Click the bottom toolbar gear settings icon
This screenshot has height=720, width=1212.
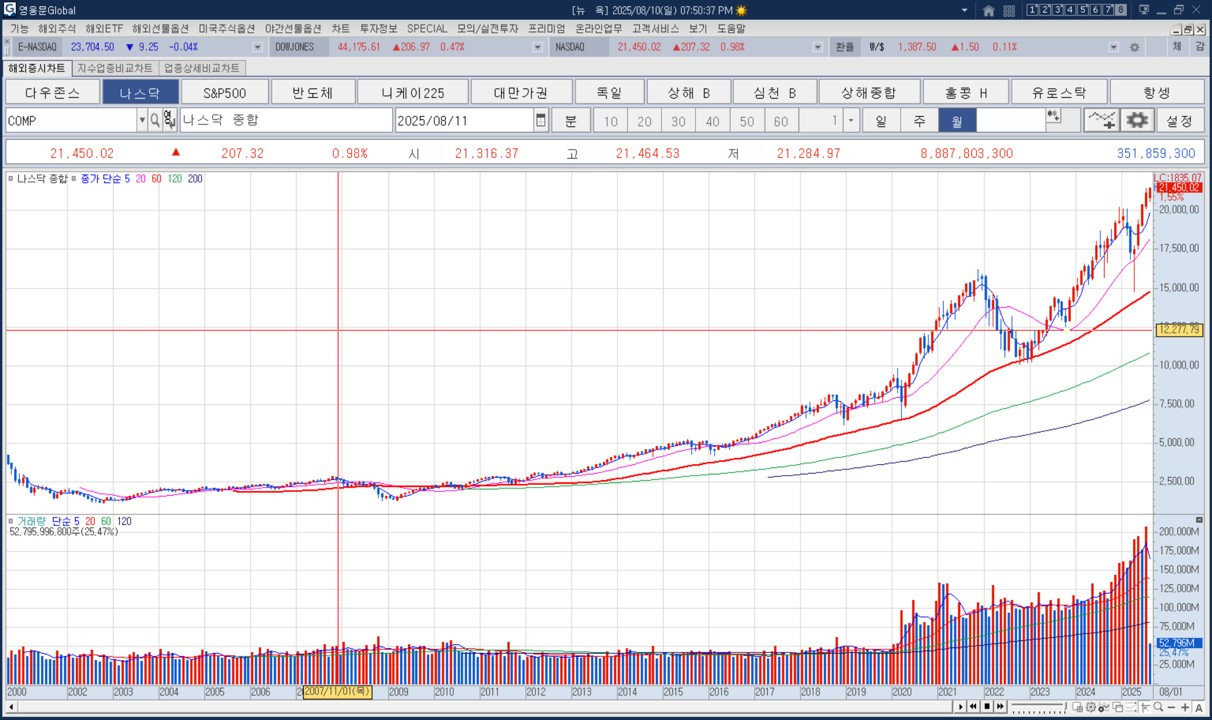point(1091,706)
